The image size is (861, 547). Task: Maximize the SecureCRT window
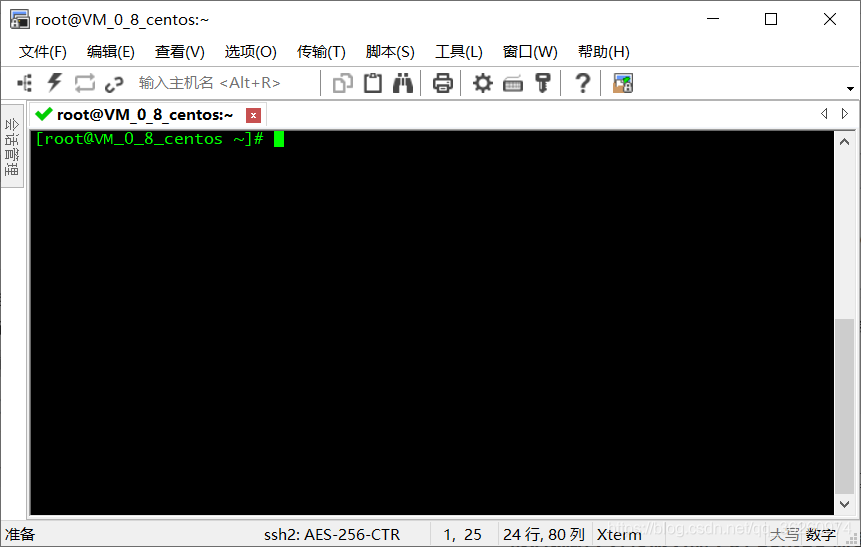click(771, 19)
